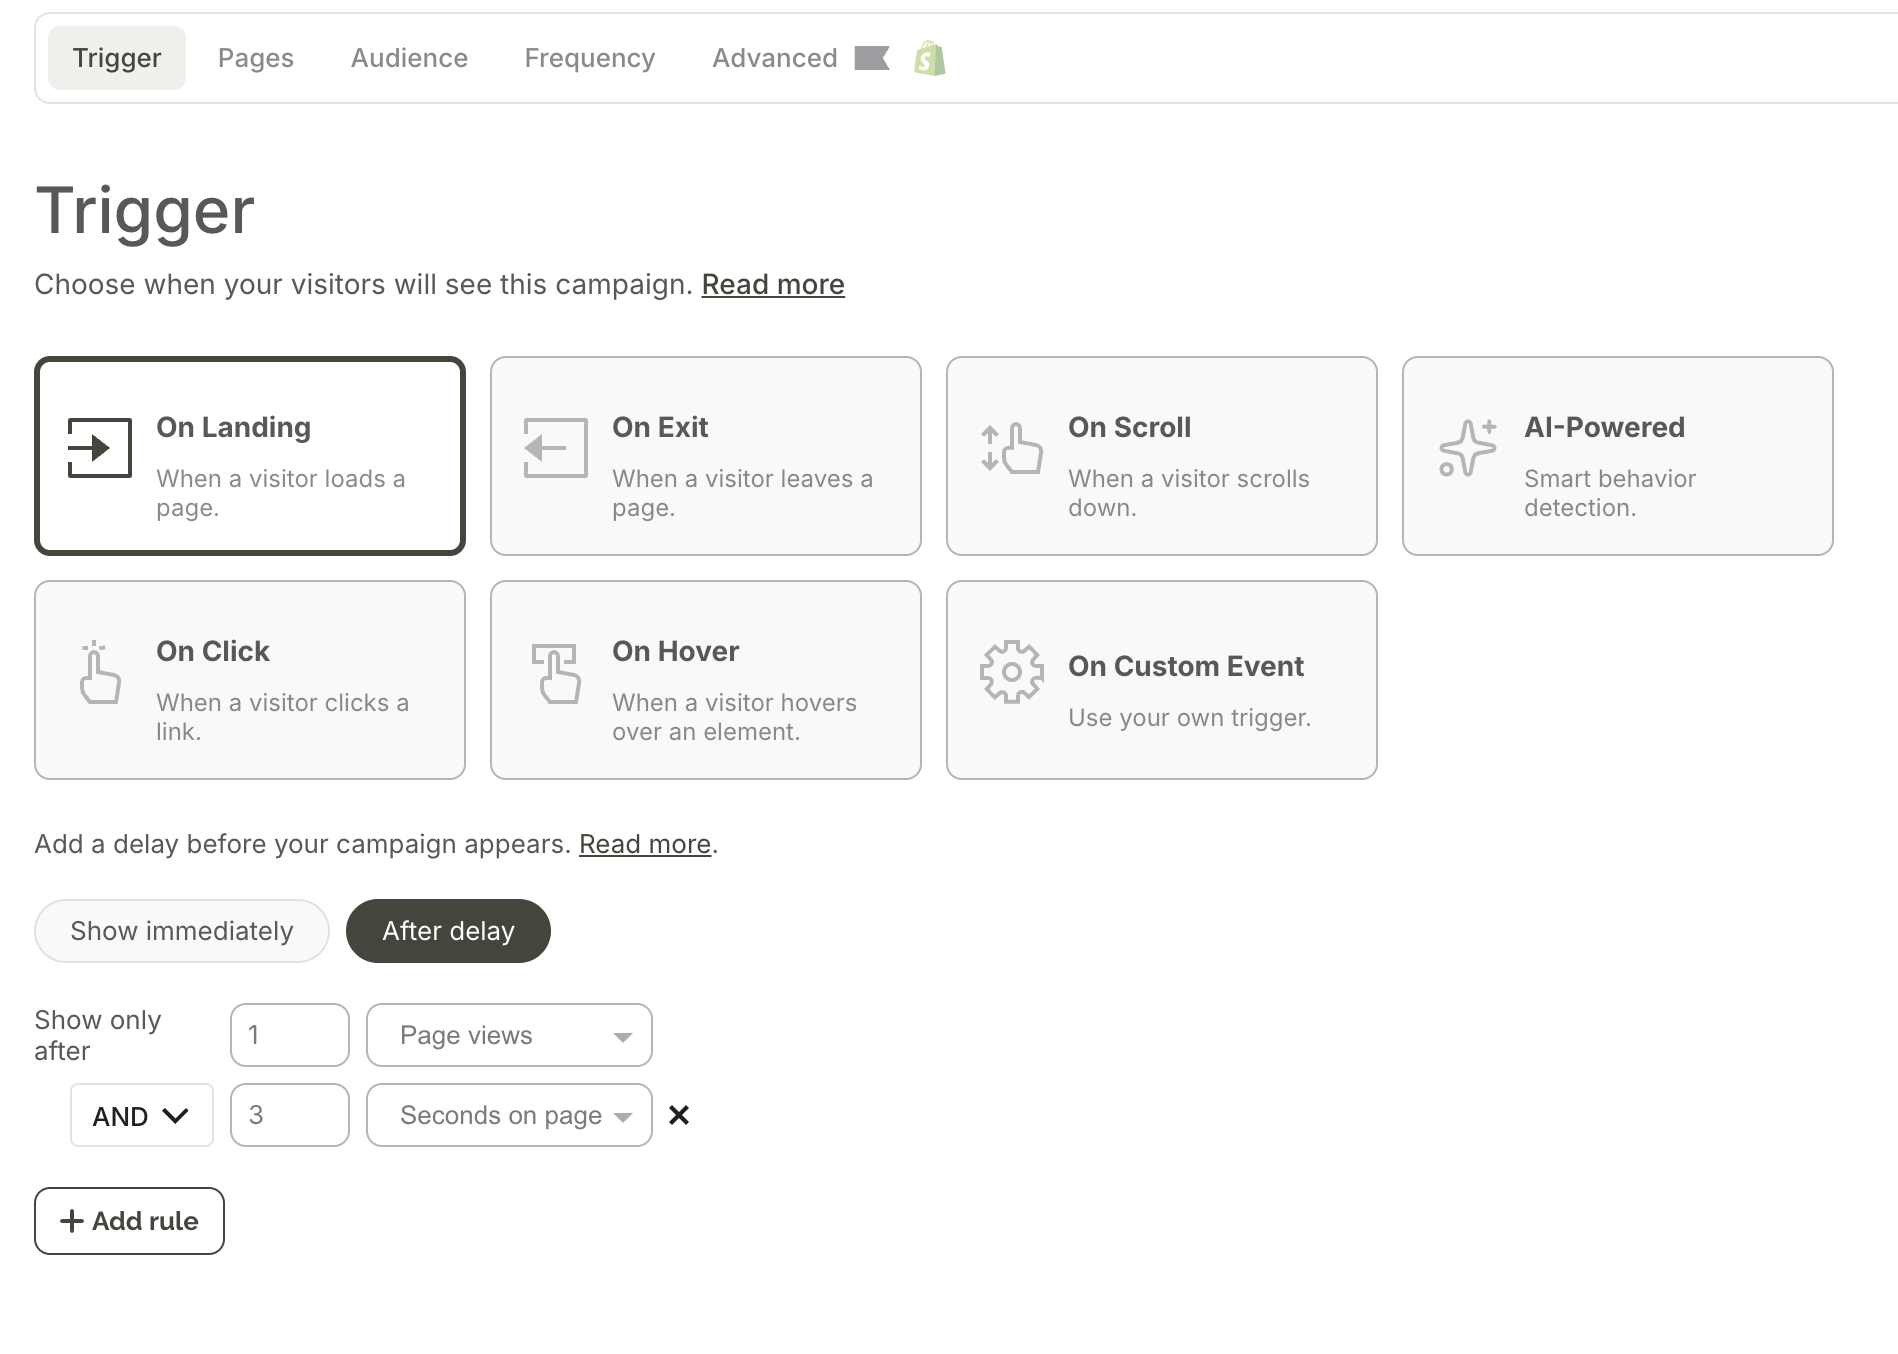Click the On Click pointer icon
This screenshot has height=1354, width=1898.
(x=99, y=672)
